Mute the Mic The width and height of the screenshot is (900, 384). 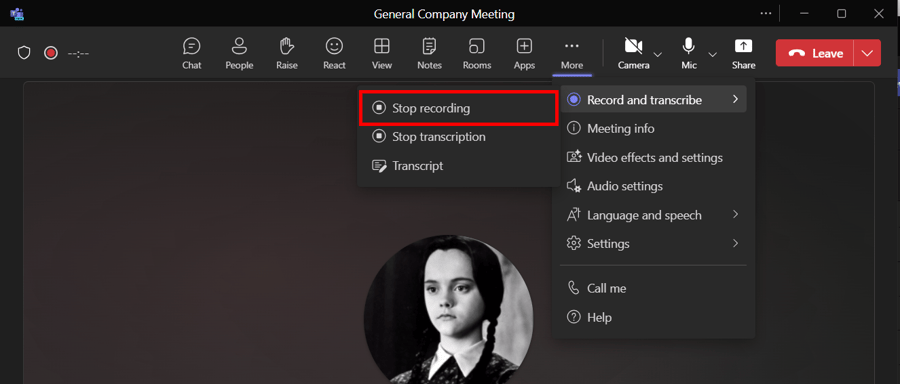coord(689,53)
